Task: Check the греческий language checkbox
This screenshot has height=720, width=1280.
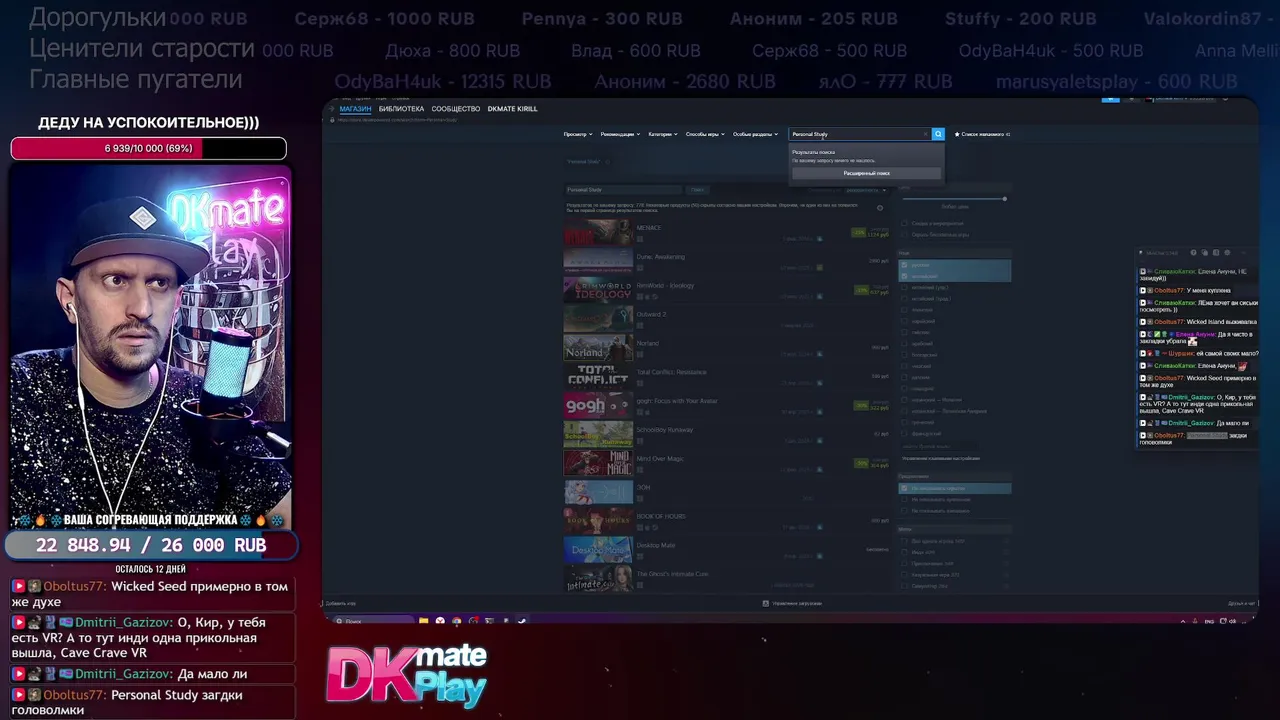Action: click(x=904, y=422)
